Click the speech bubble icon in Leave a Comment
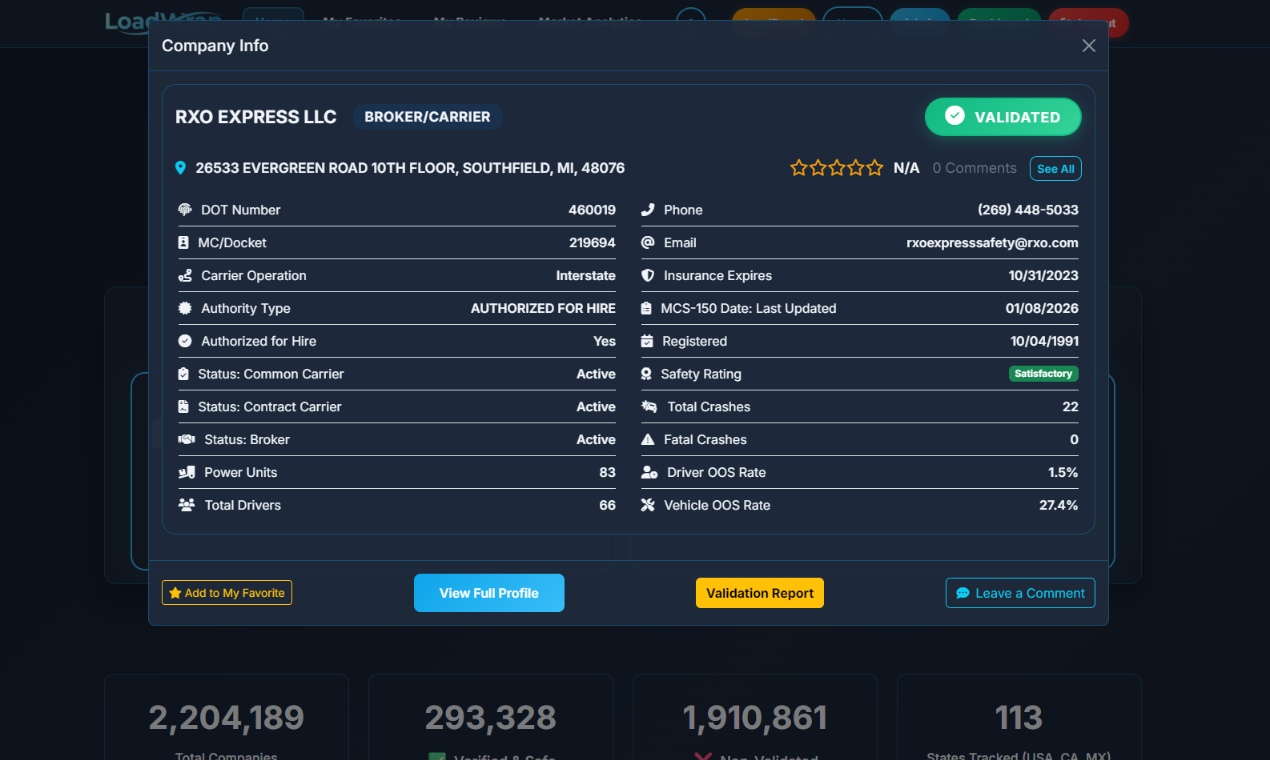 [963, 592]
